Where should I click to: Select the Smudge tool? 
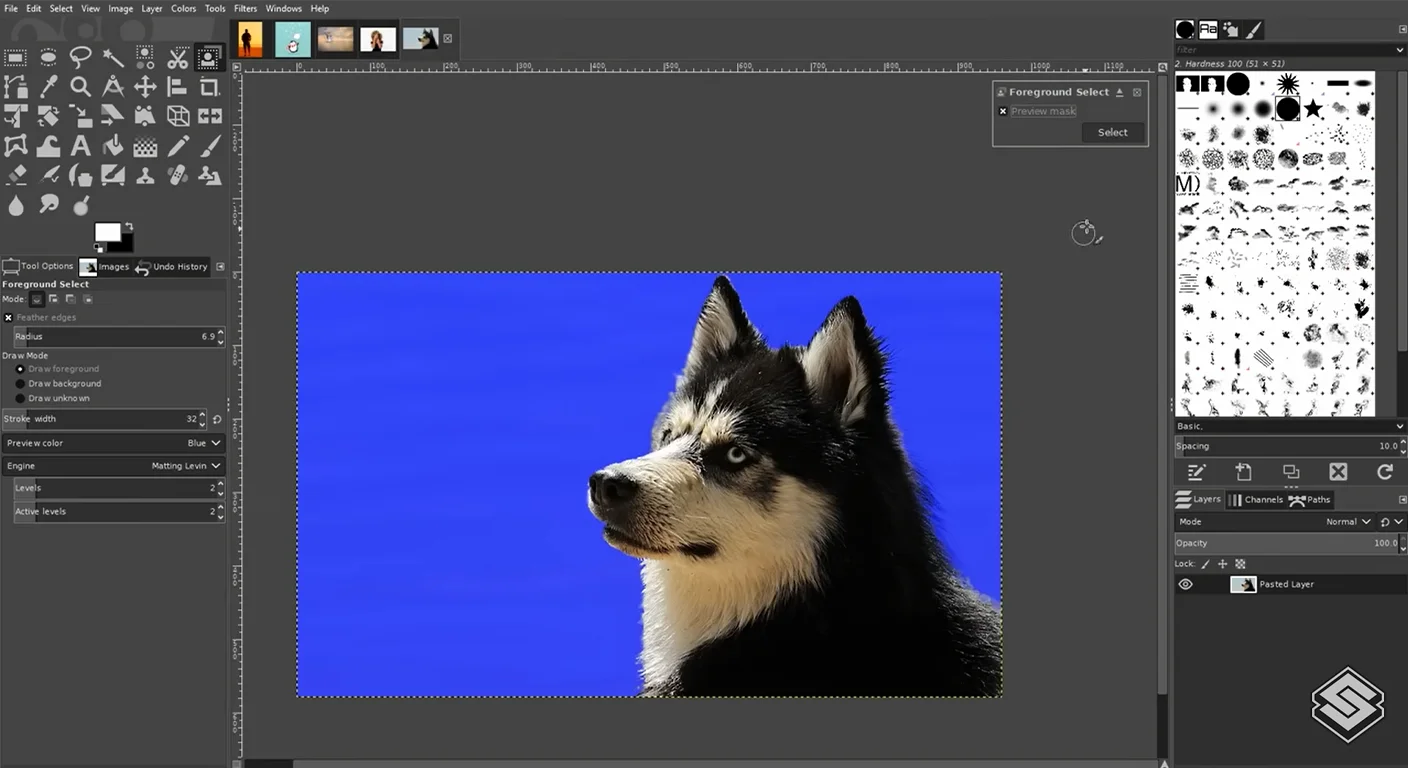[x=48, y=205]
